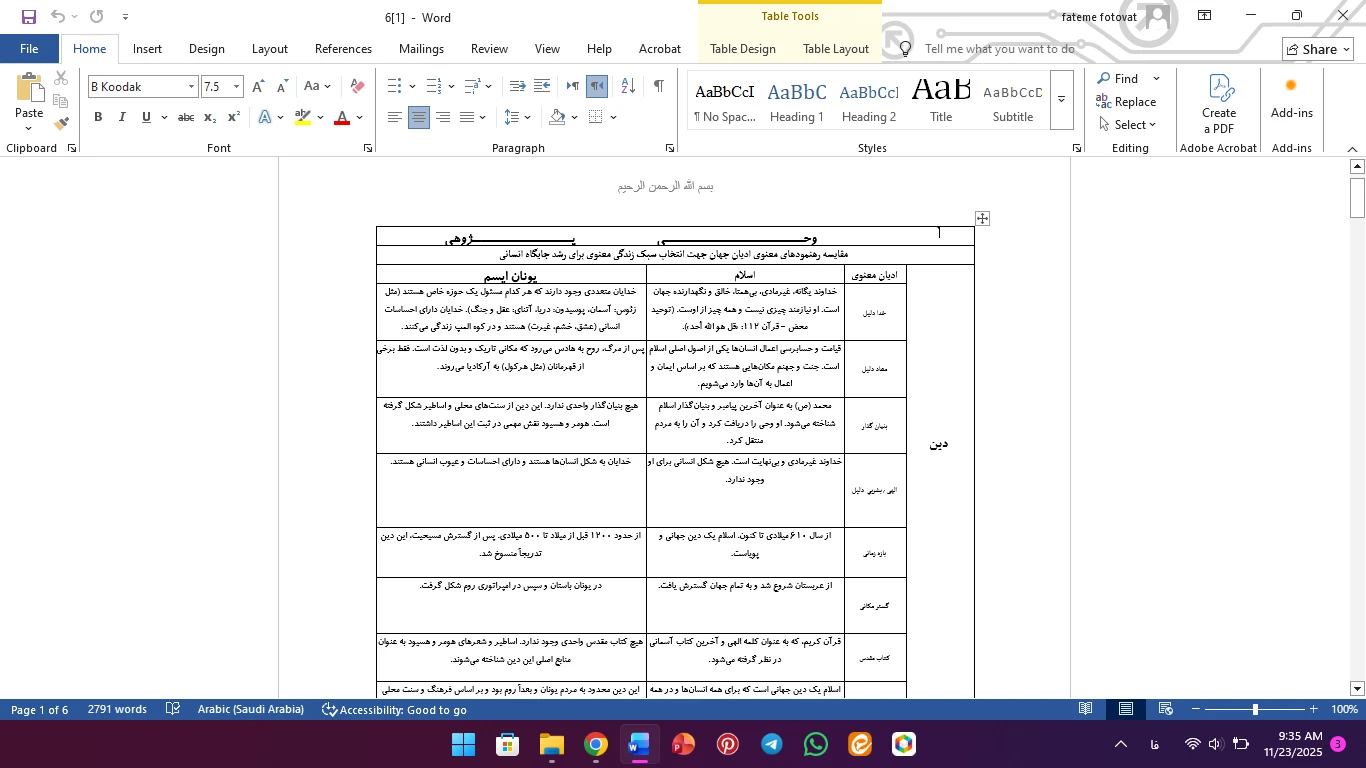Screen dimensions: 1366x768
Task: Open Telegram from the taskbar
Action: pyautogui.click(x=771, y=745)
